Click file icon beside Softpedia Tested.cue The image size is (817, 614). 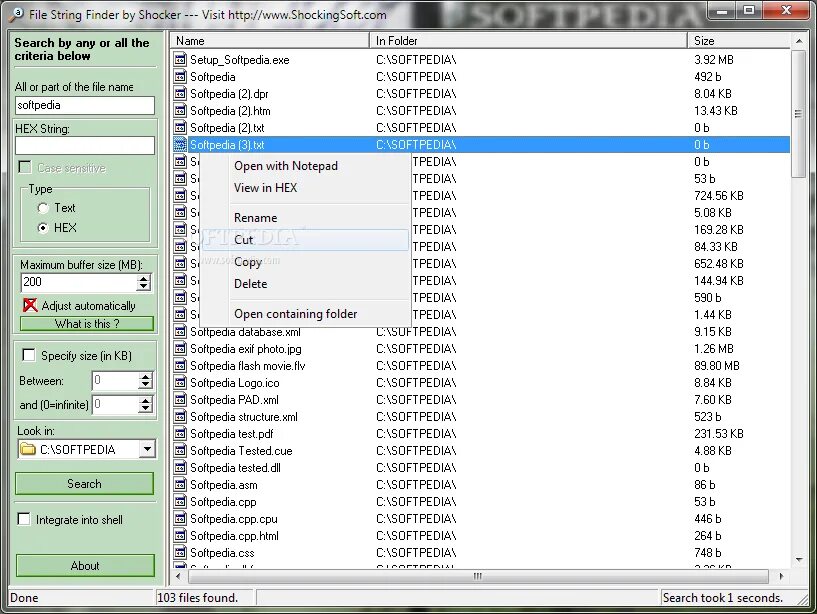coord(180,451)
